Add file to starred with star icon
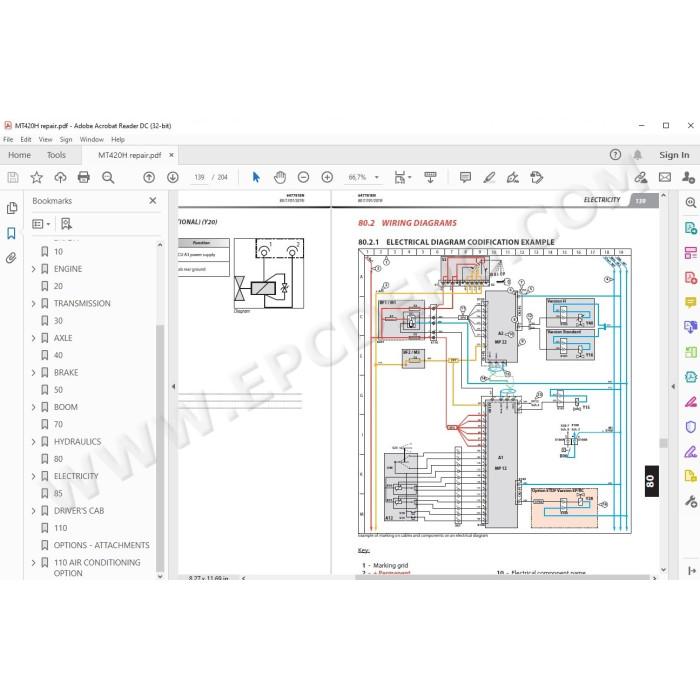The width and height of the screenshot is (700, 700). pos(36,177)
